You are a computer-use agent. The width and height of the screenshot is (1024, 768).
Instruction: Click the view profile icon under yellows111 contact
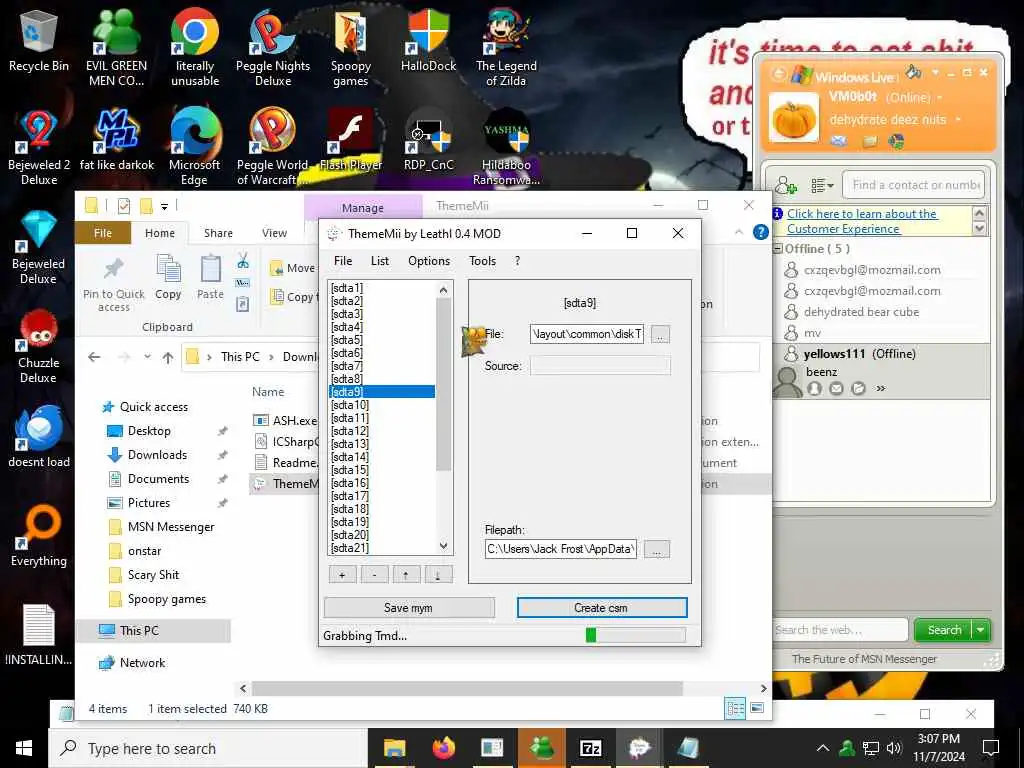[814, 389]
